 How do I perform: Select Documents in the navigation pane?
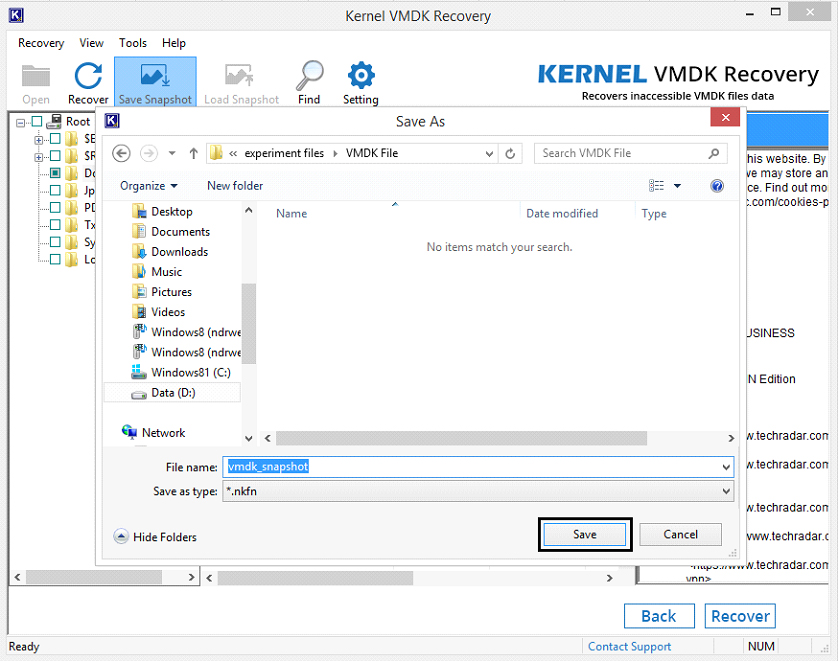[x=170, y=232]
